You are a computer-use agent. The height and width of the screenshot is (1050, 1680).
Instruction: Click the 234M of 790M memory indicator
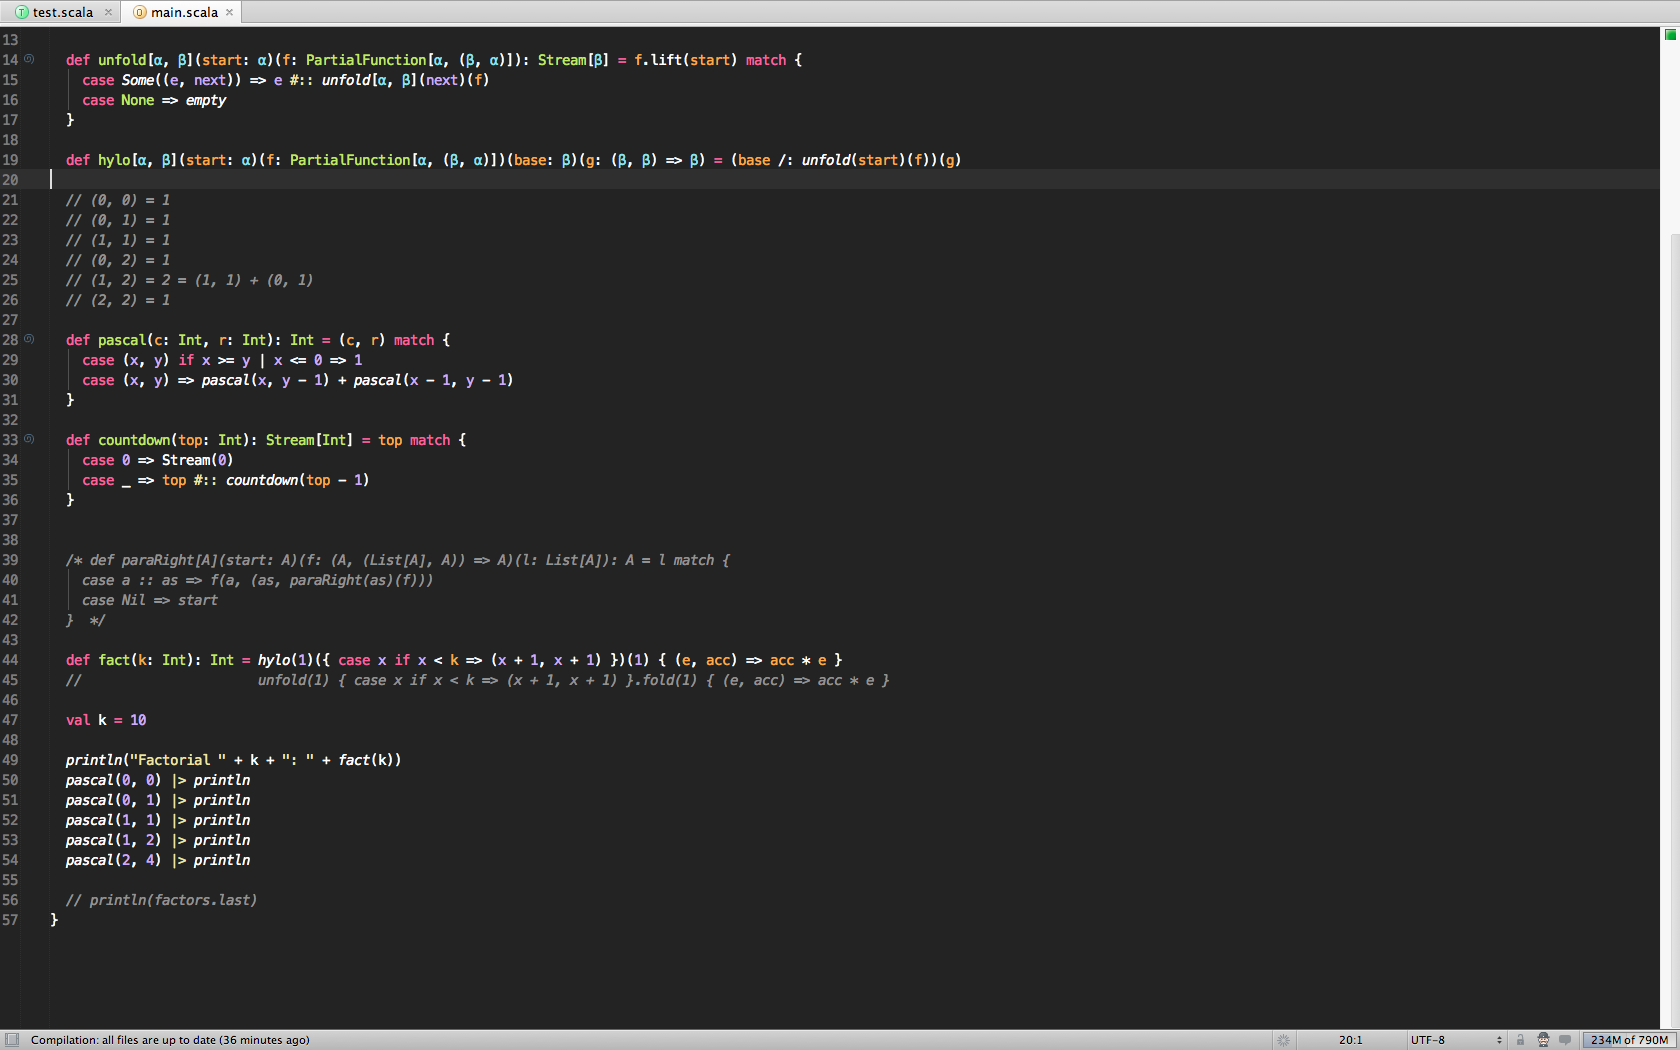[x=1629, y=1040]
